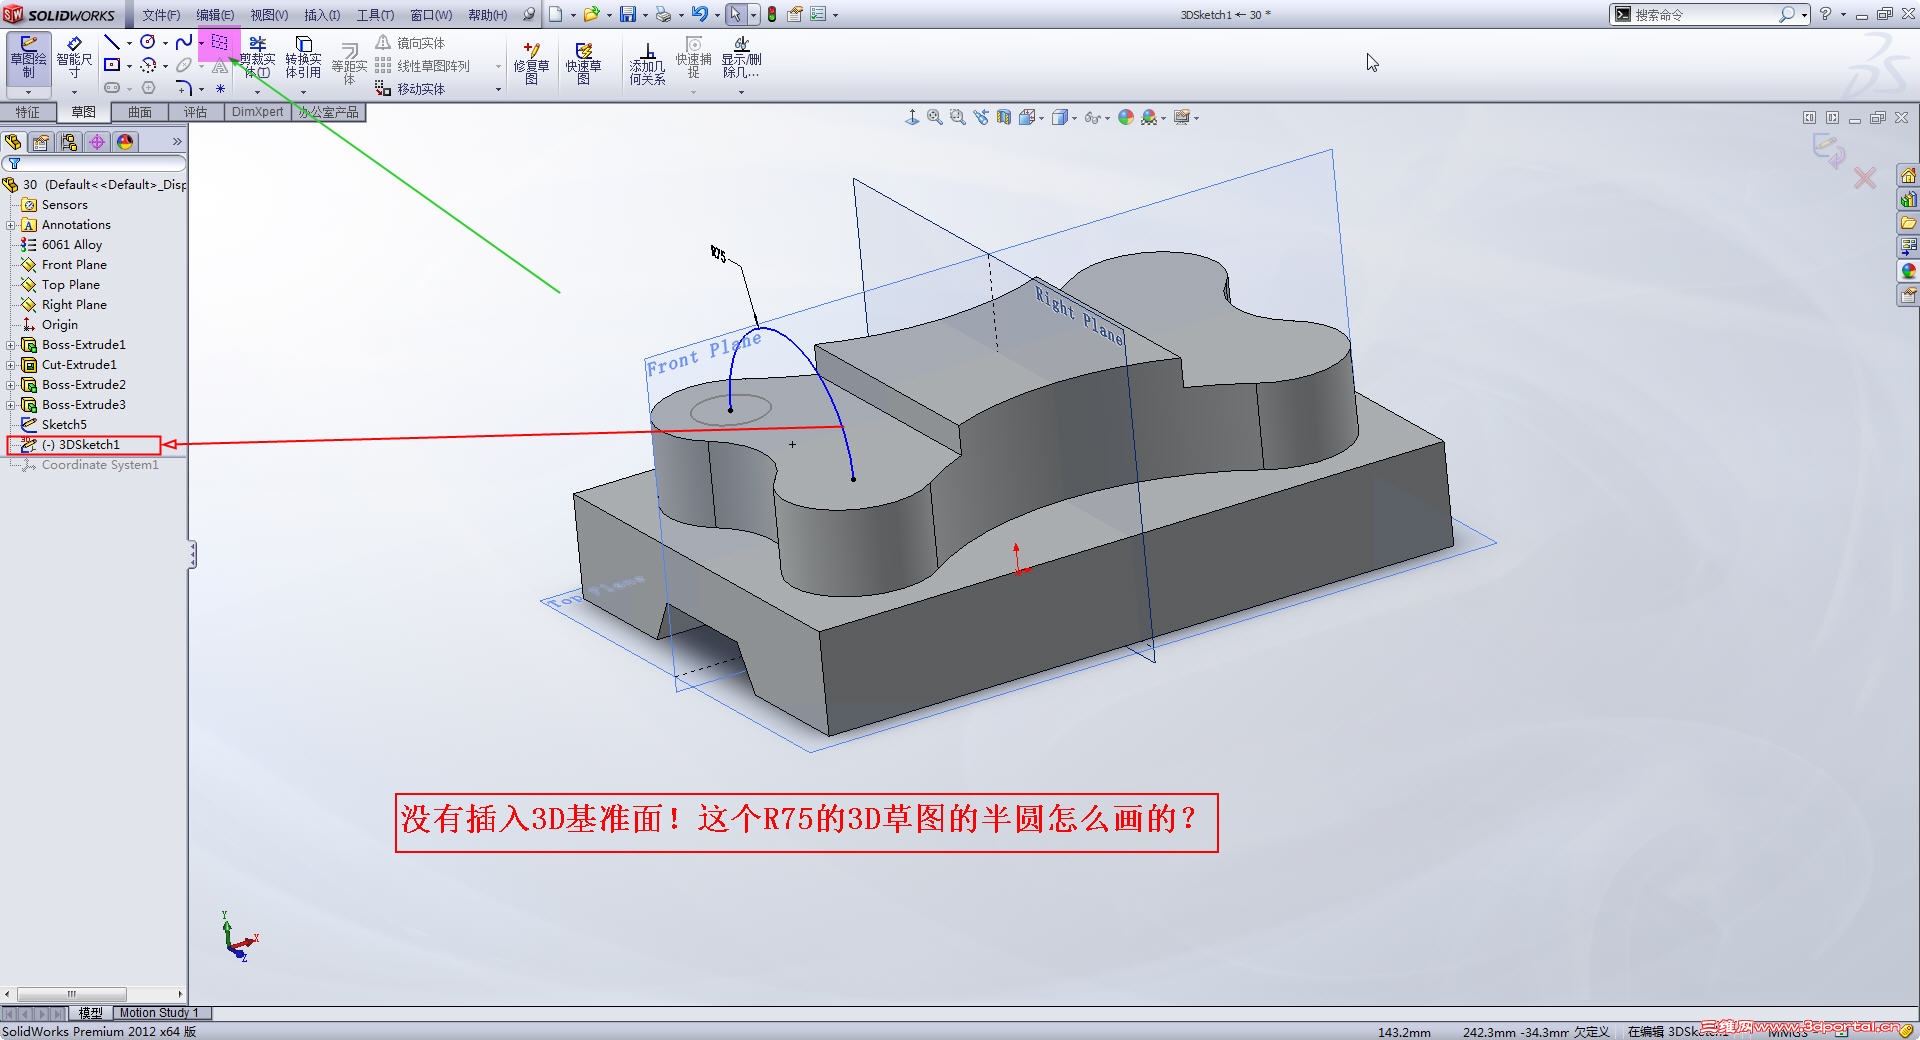Click the Open file icon
This screenshot has width=1920, height=1040.
pyautogui.click(x=591, y=14)
